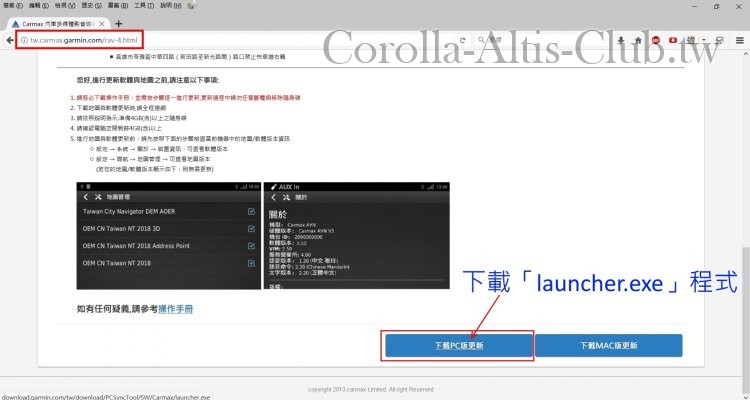
Task: Click the 下載MAC版更新 button
Action: (x=609, y=345)
